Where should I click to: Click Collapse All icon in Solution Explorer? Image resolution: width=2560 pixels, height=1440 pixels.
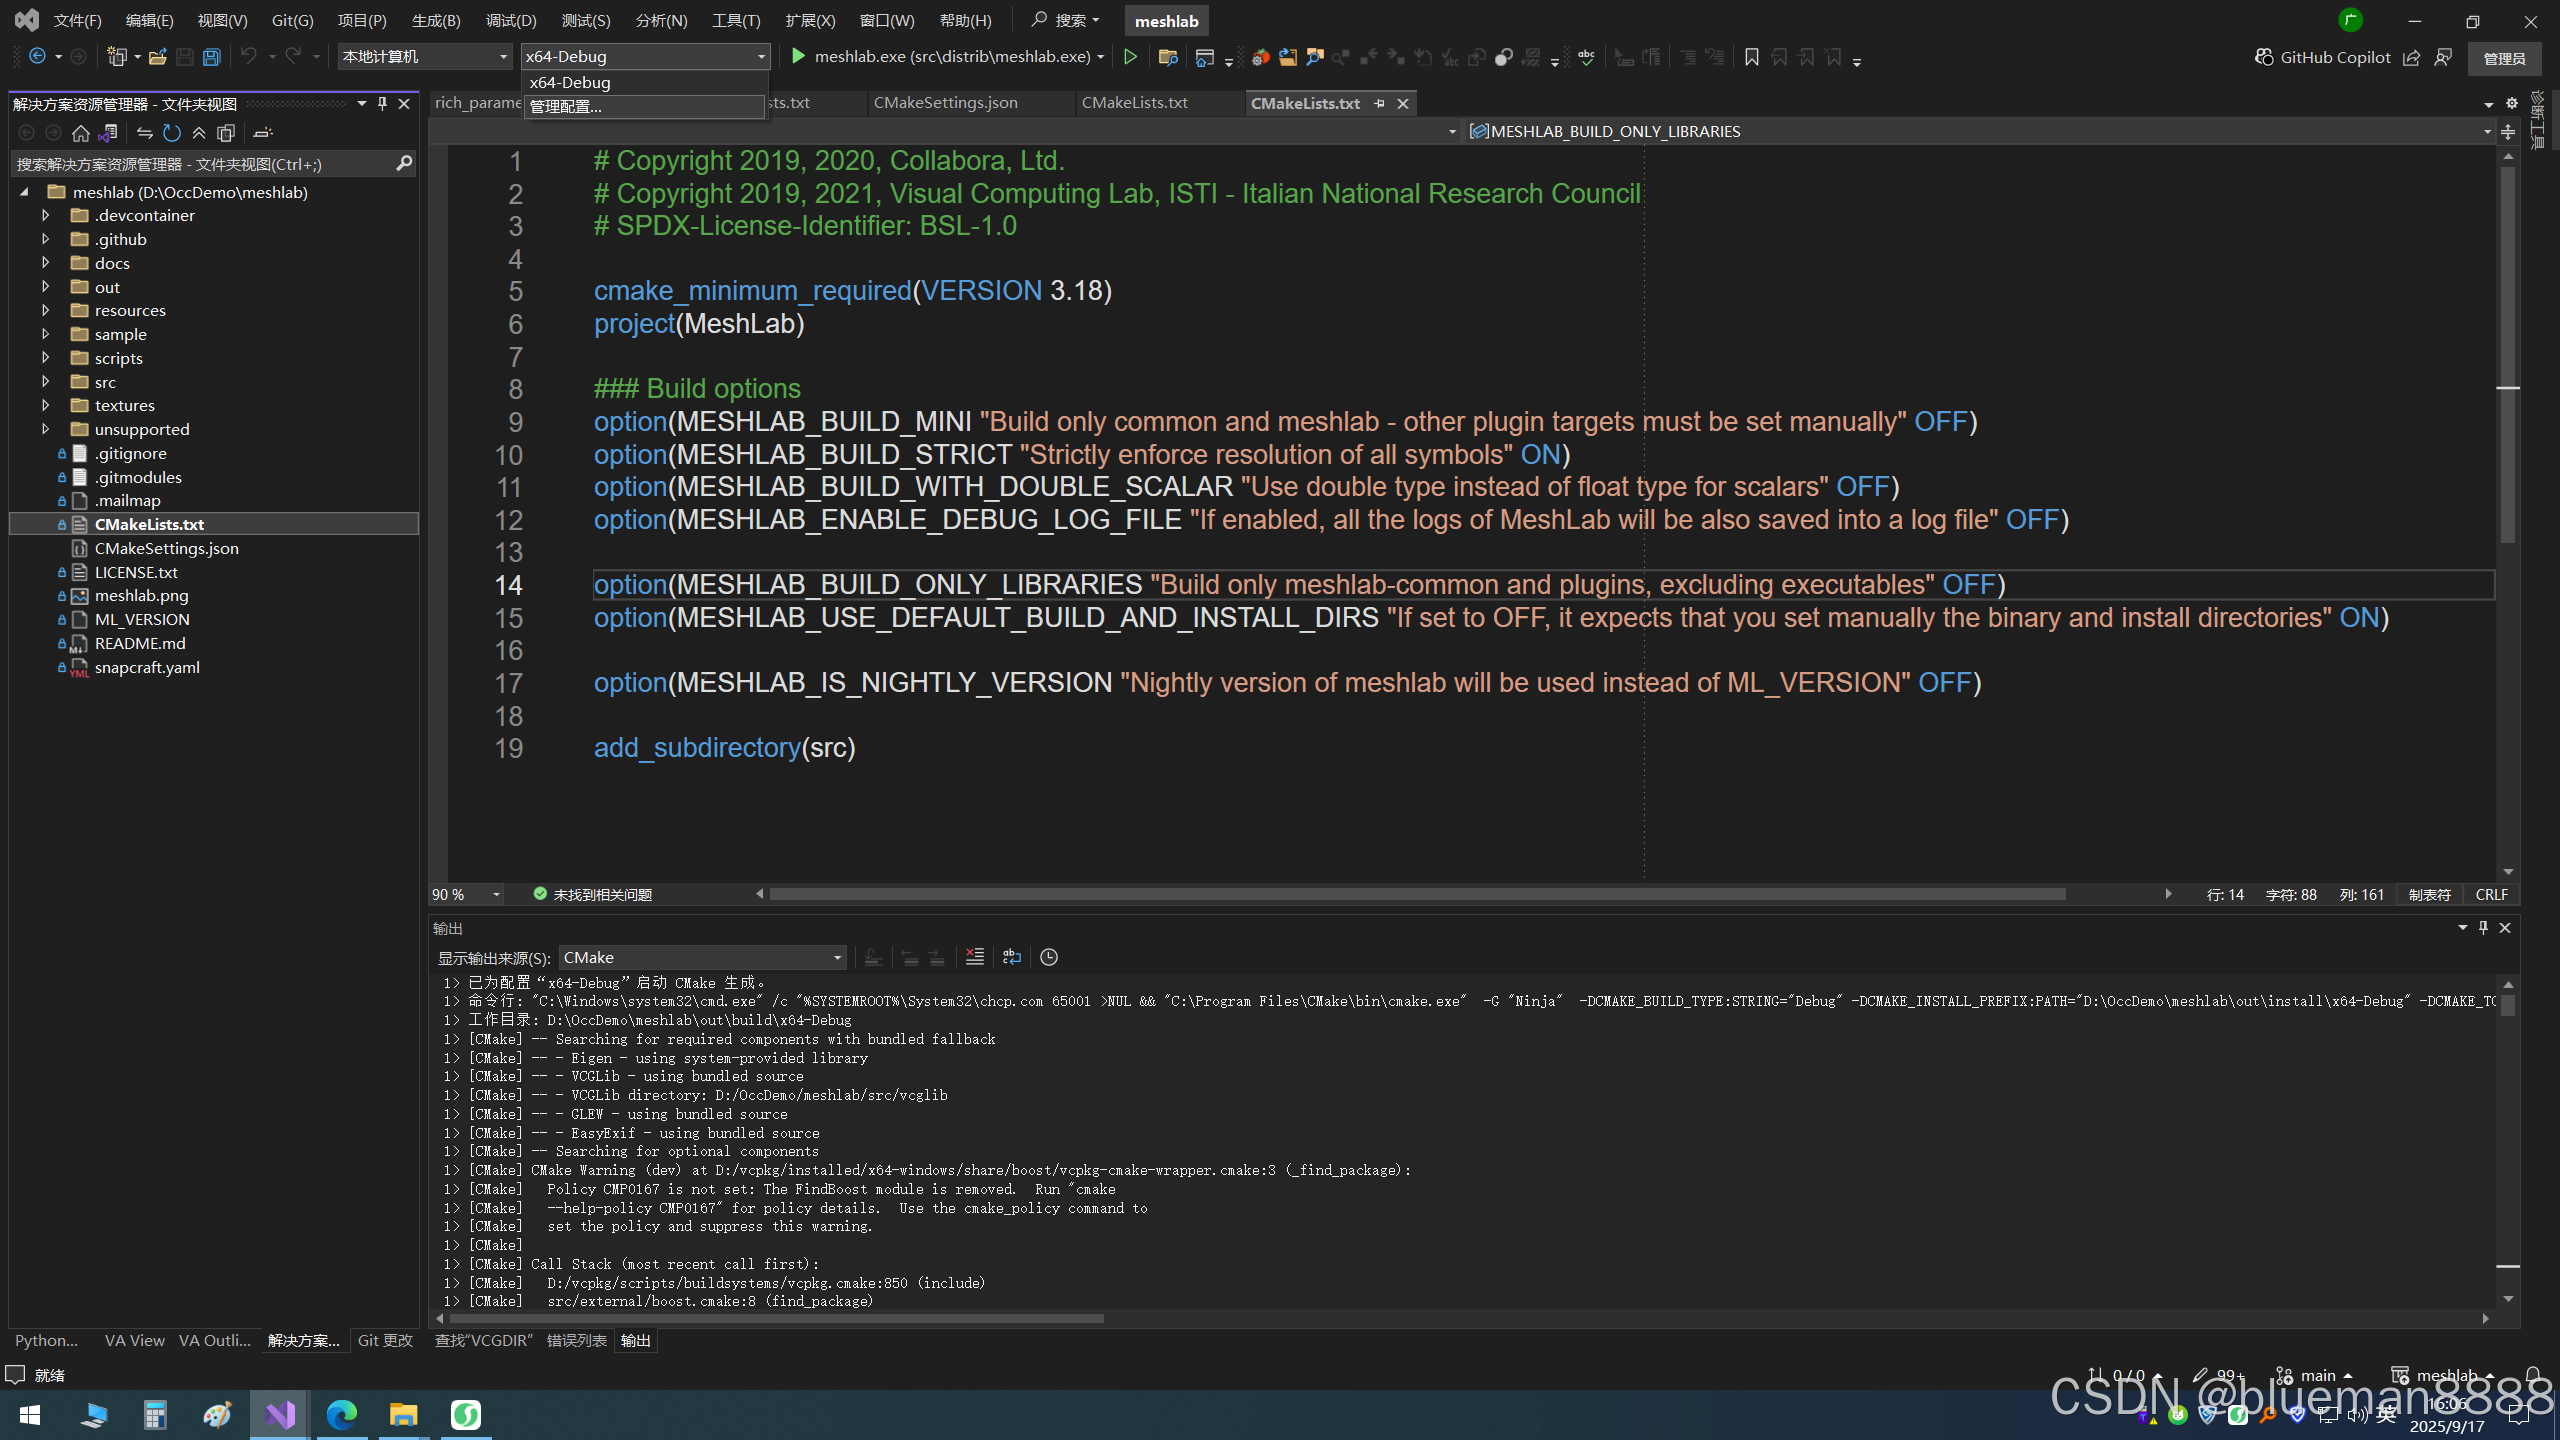click(x=199, y=133)
